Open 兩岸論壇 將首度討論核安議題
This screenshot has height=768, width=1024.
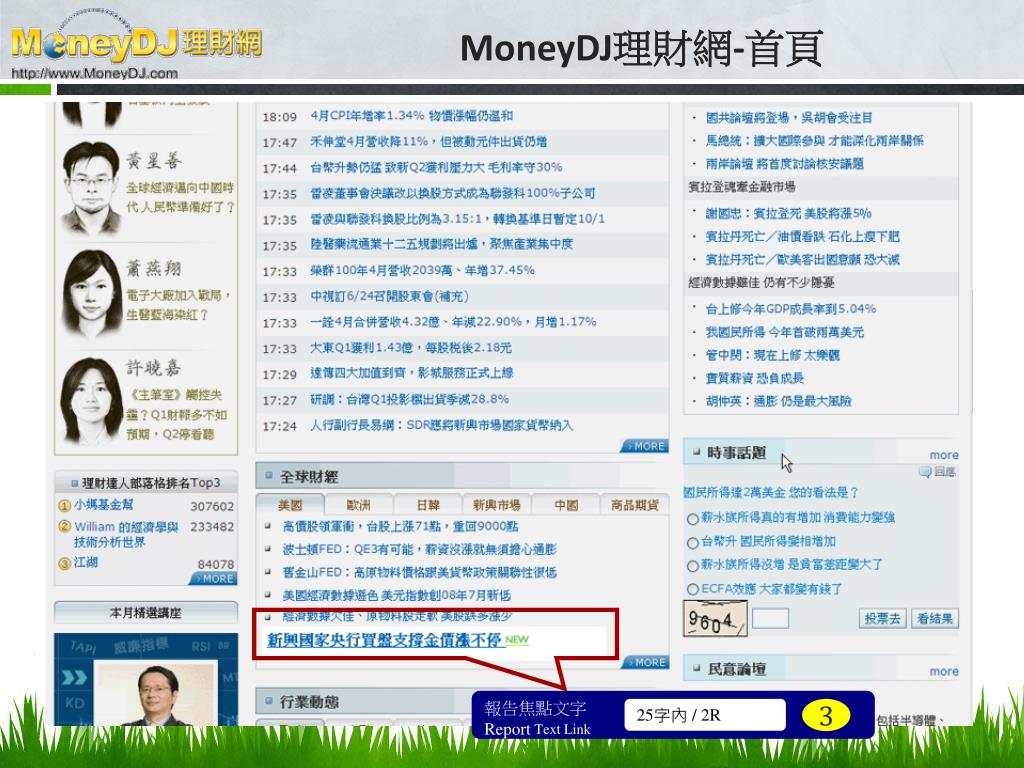point(784,164)
